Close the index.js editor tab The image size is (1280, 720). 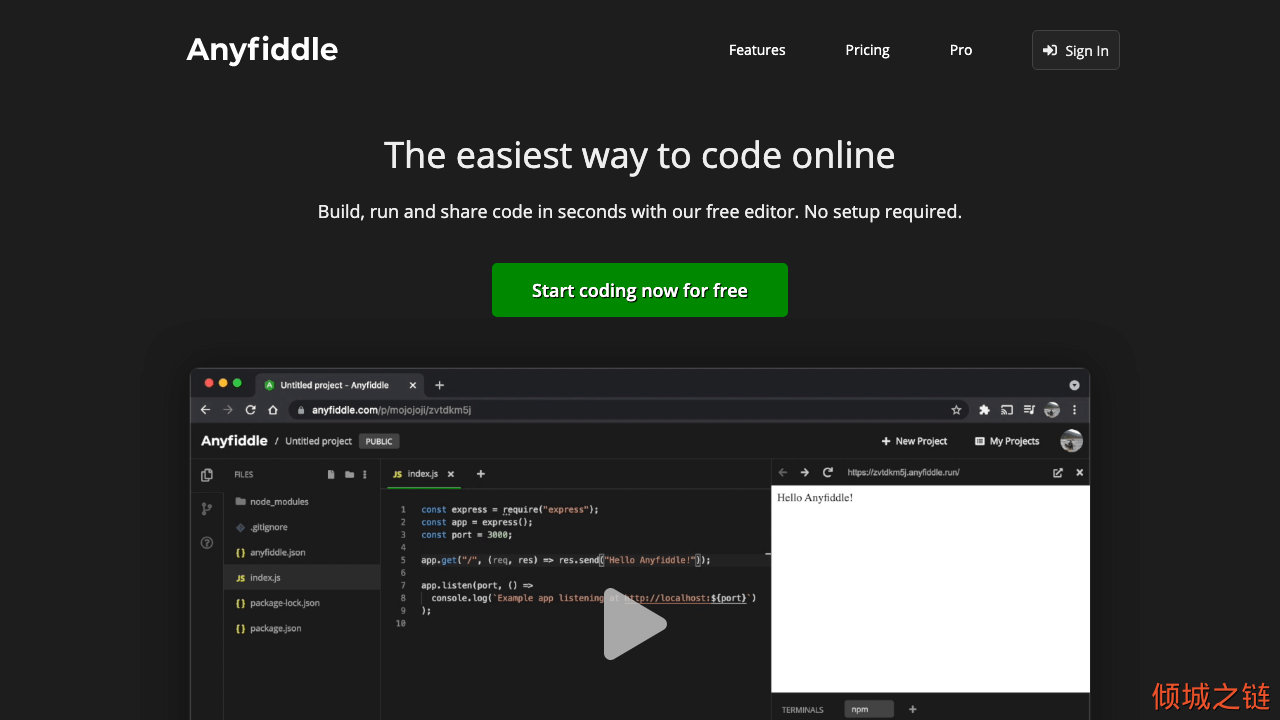click(451, 474)
